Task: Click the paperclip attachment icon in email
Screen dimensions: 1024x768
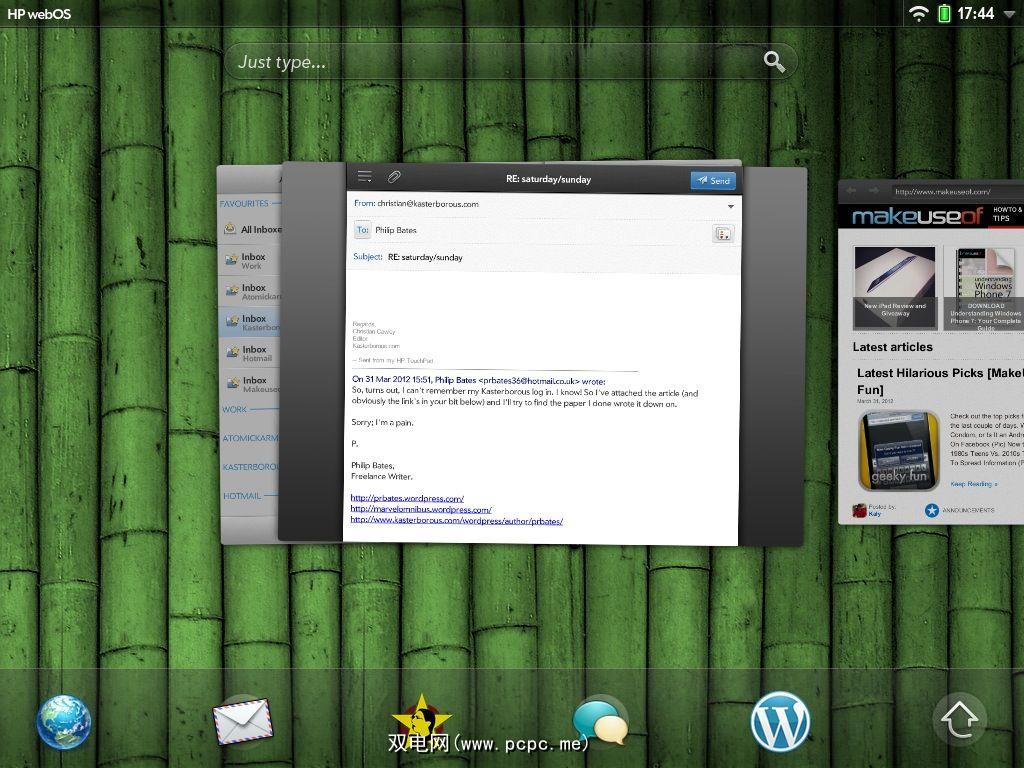Action: coord(394,177)
